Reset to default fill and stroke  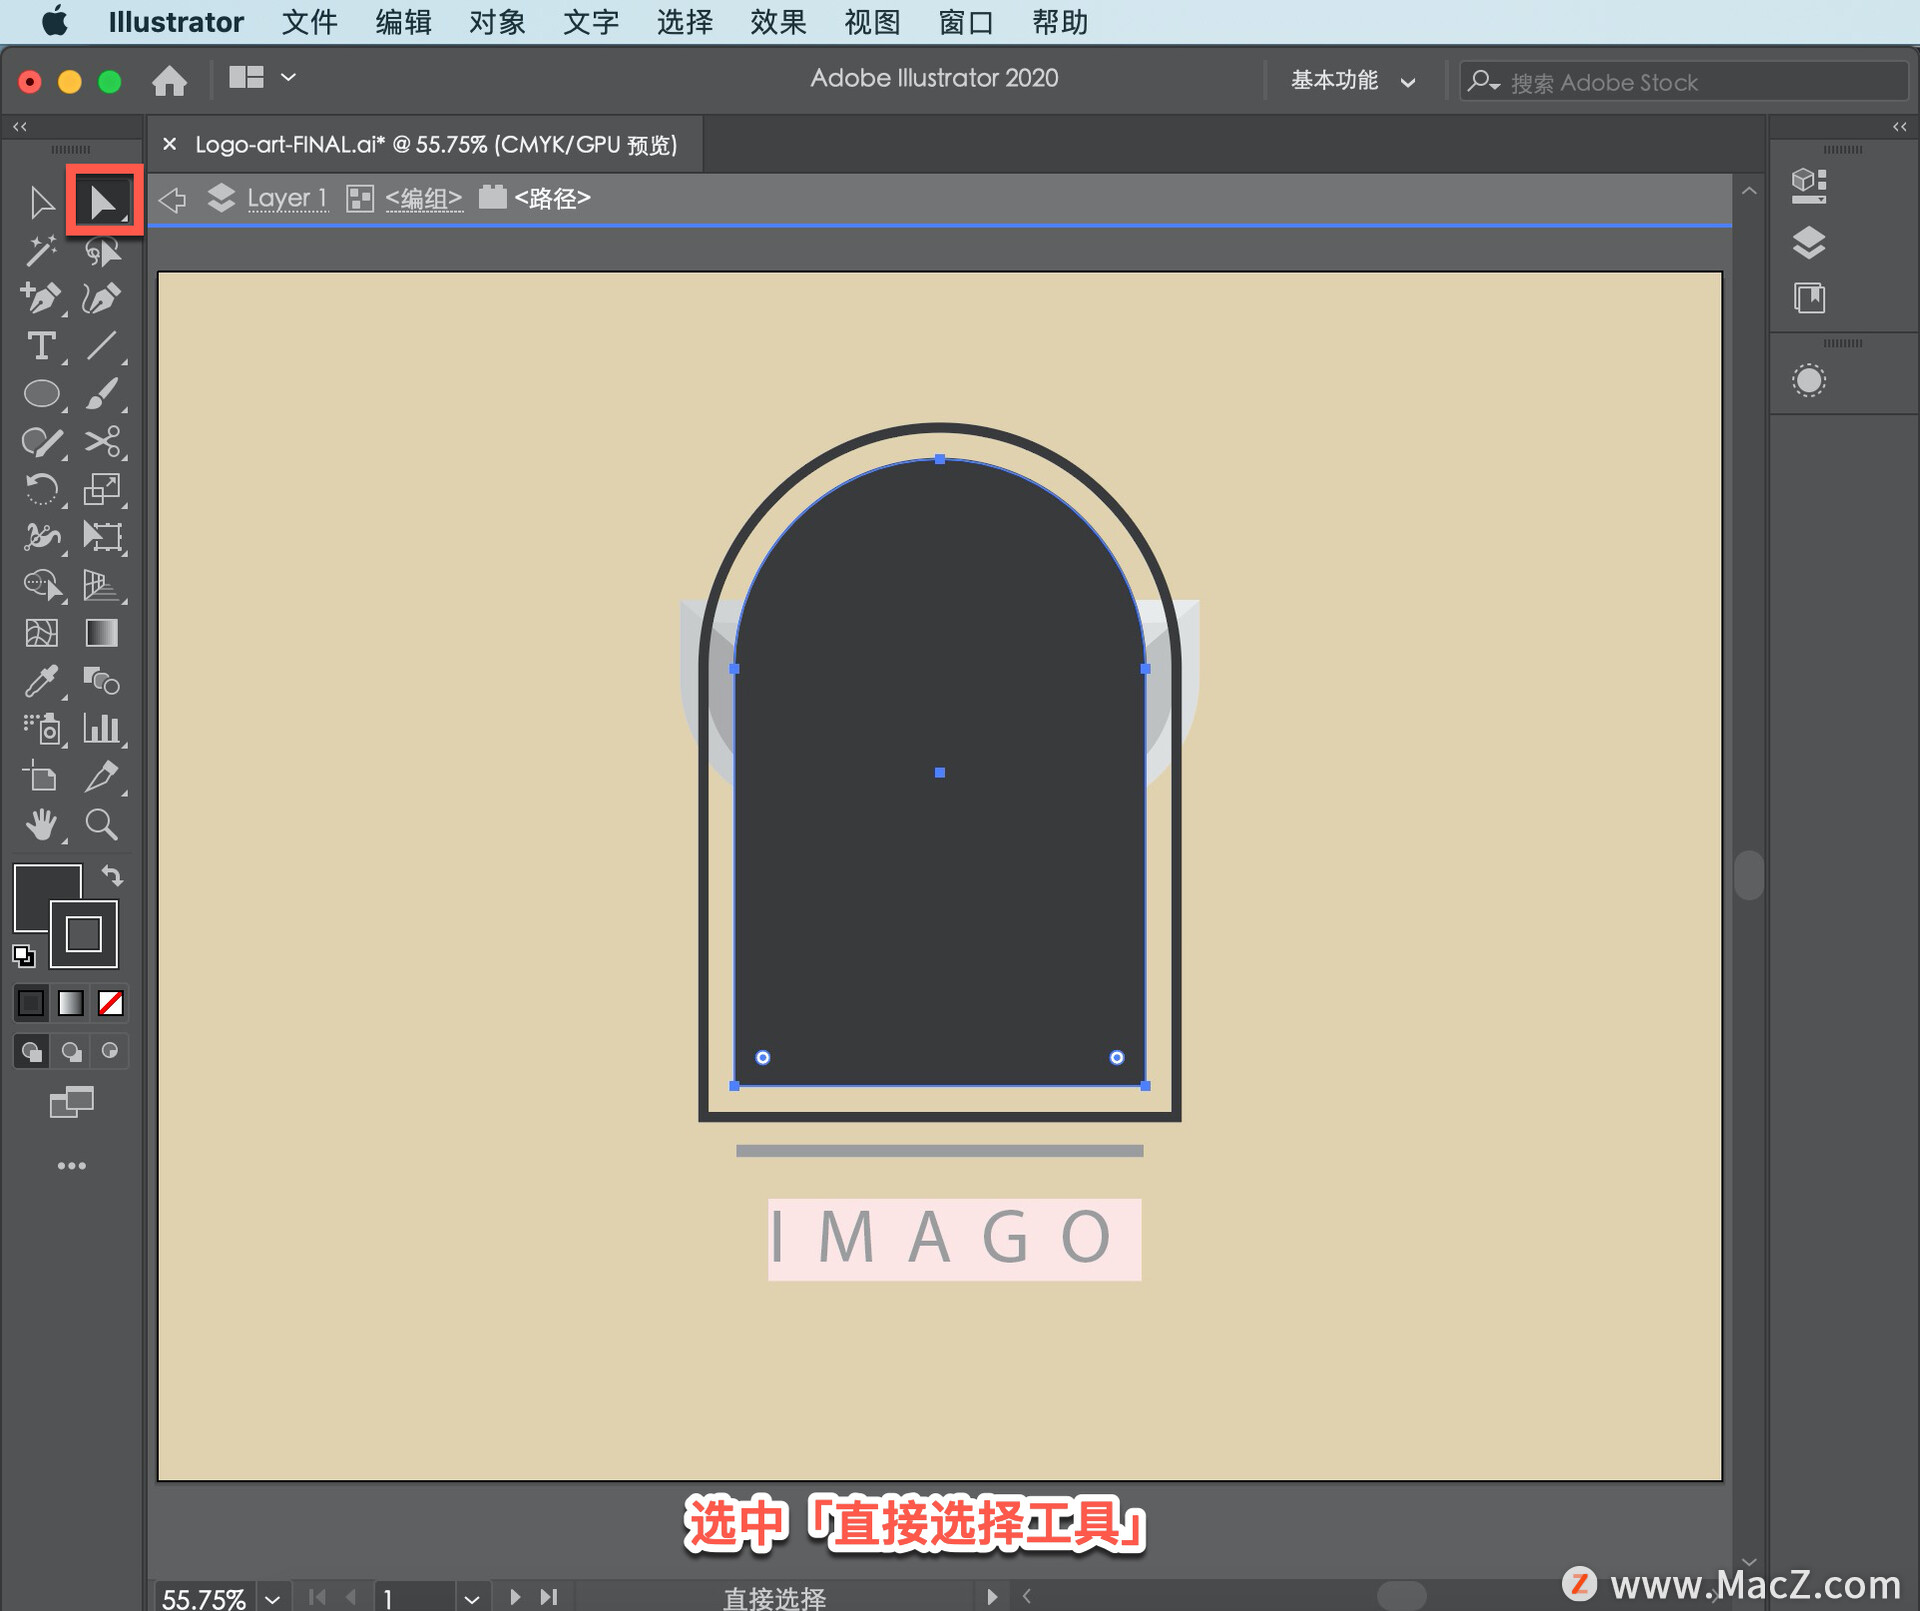pos(24,956)
